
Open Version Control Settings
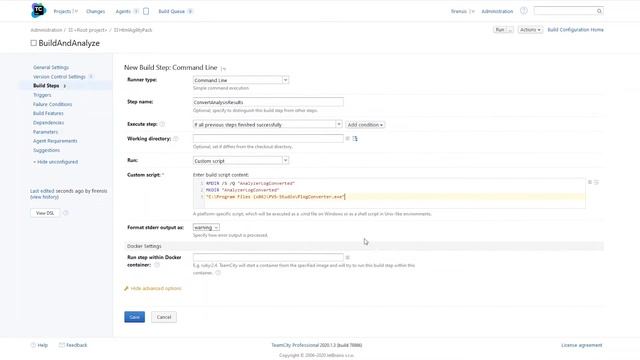point(59,77)
